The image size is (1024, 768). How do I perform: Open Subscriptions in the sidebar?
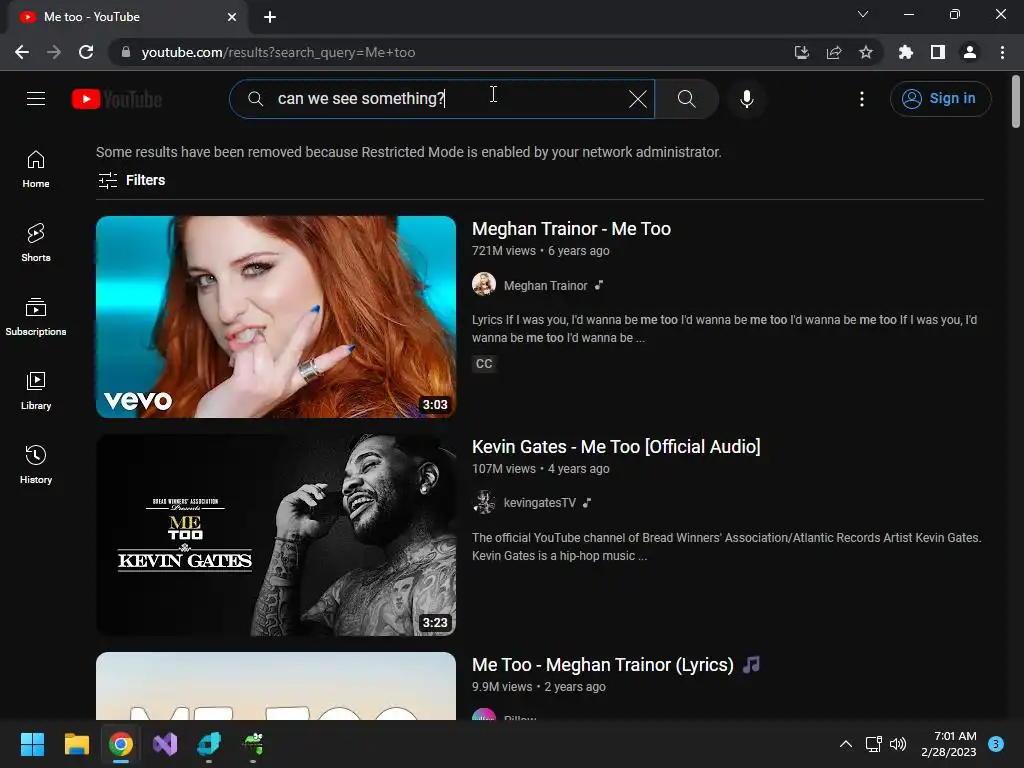tap(36, 317)
